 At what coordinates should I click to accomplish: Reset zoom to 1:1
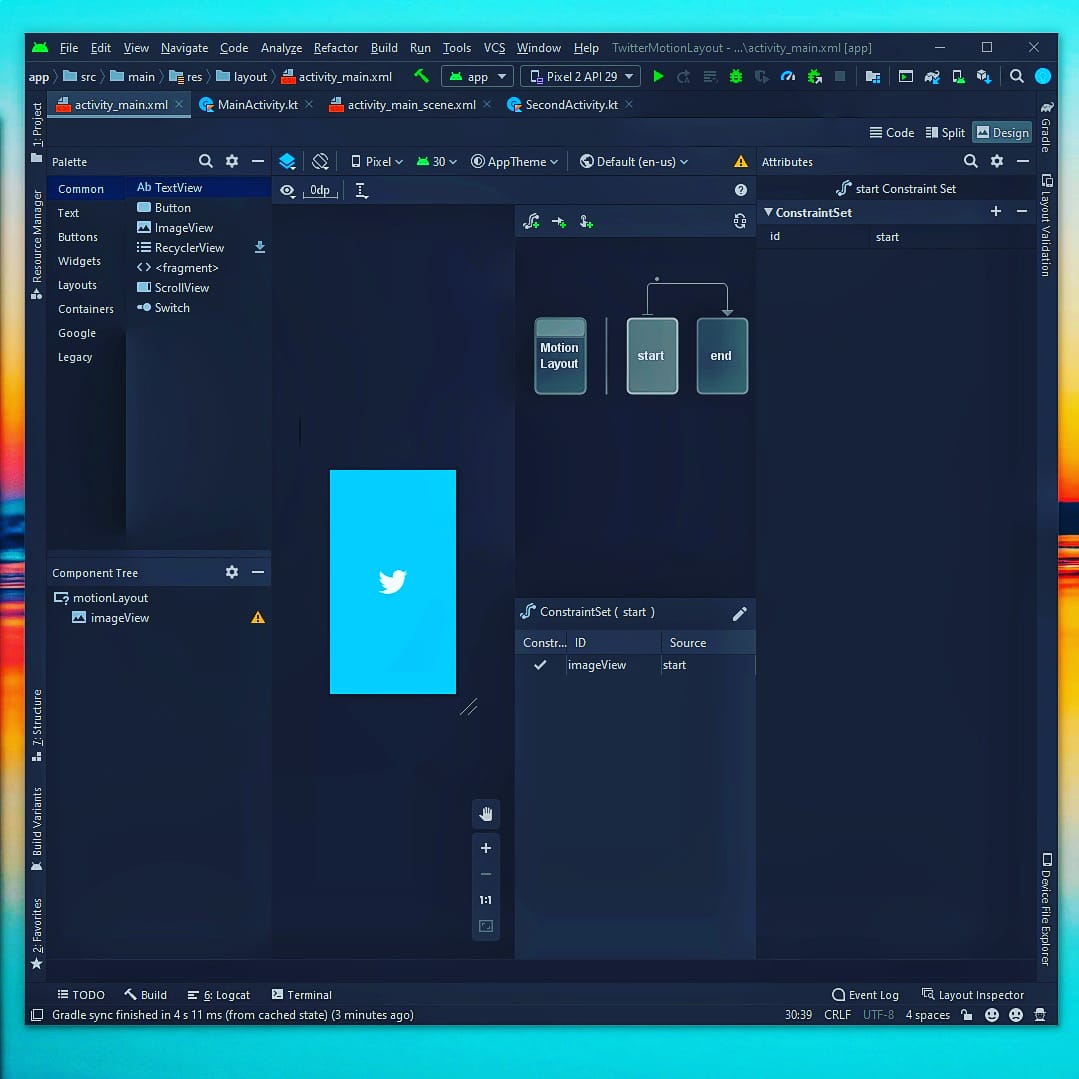486,900
